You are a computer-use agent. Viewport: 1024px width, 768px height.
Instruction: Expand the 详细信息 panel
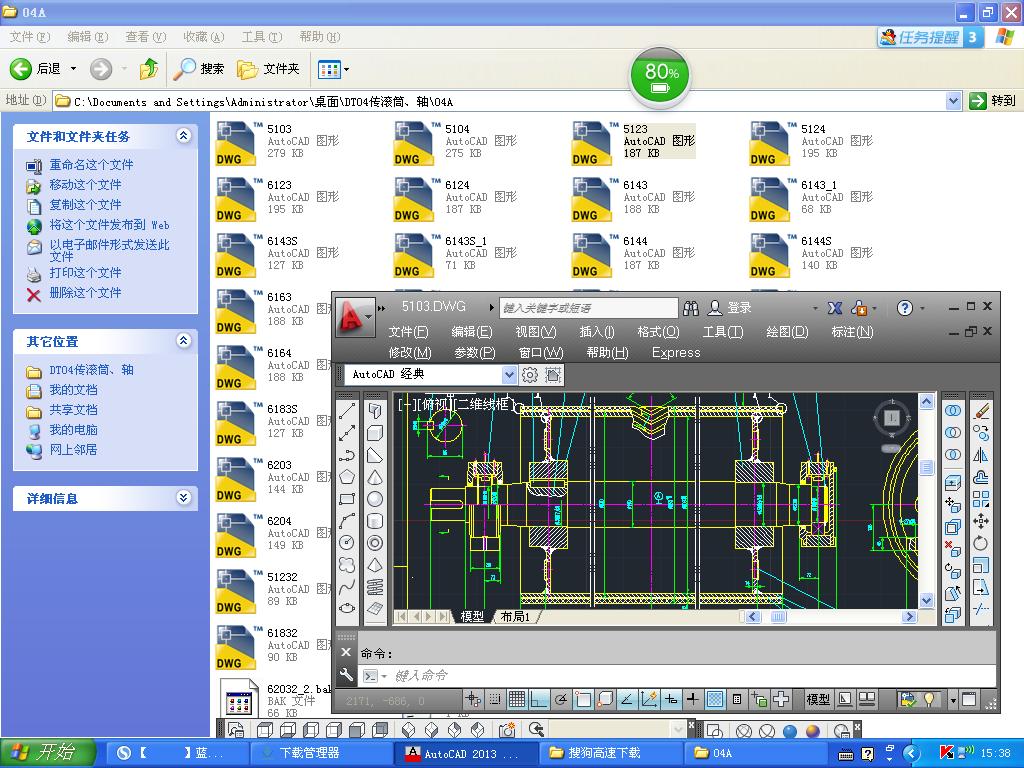coord(183,498)
